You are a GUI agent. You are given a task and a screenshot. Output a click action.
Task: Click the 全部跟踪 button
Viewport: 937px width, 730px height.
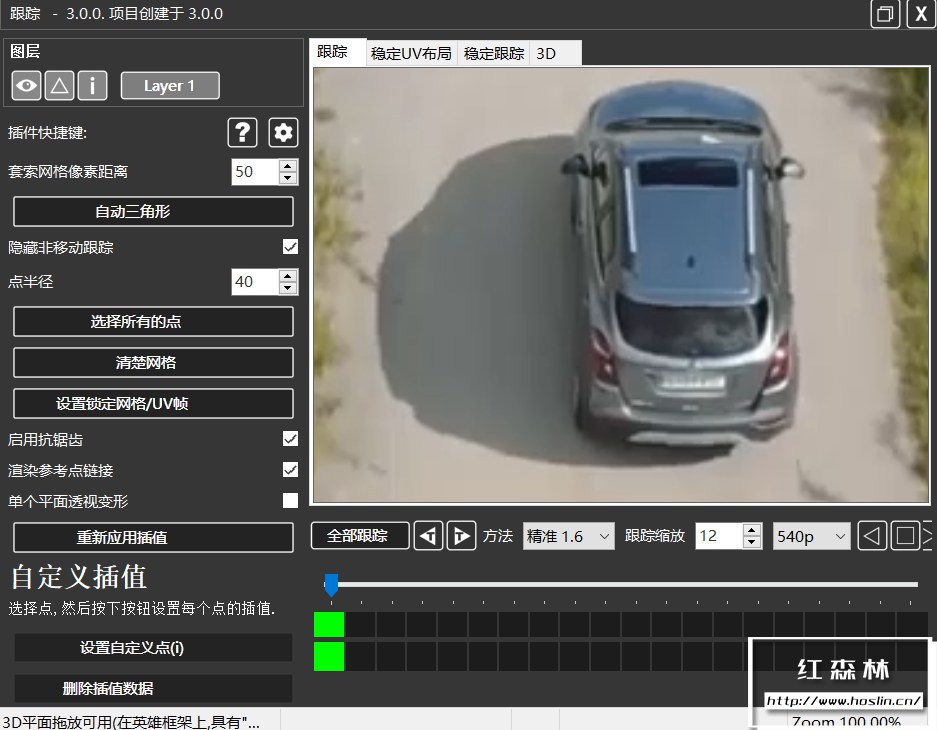[x=360, y=536]
